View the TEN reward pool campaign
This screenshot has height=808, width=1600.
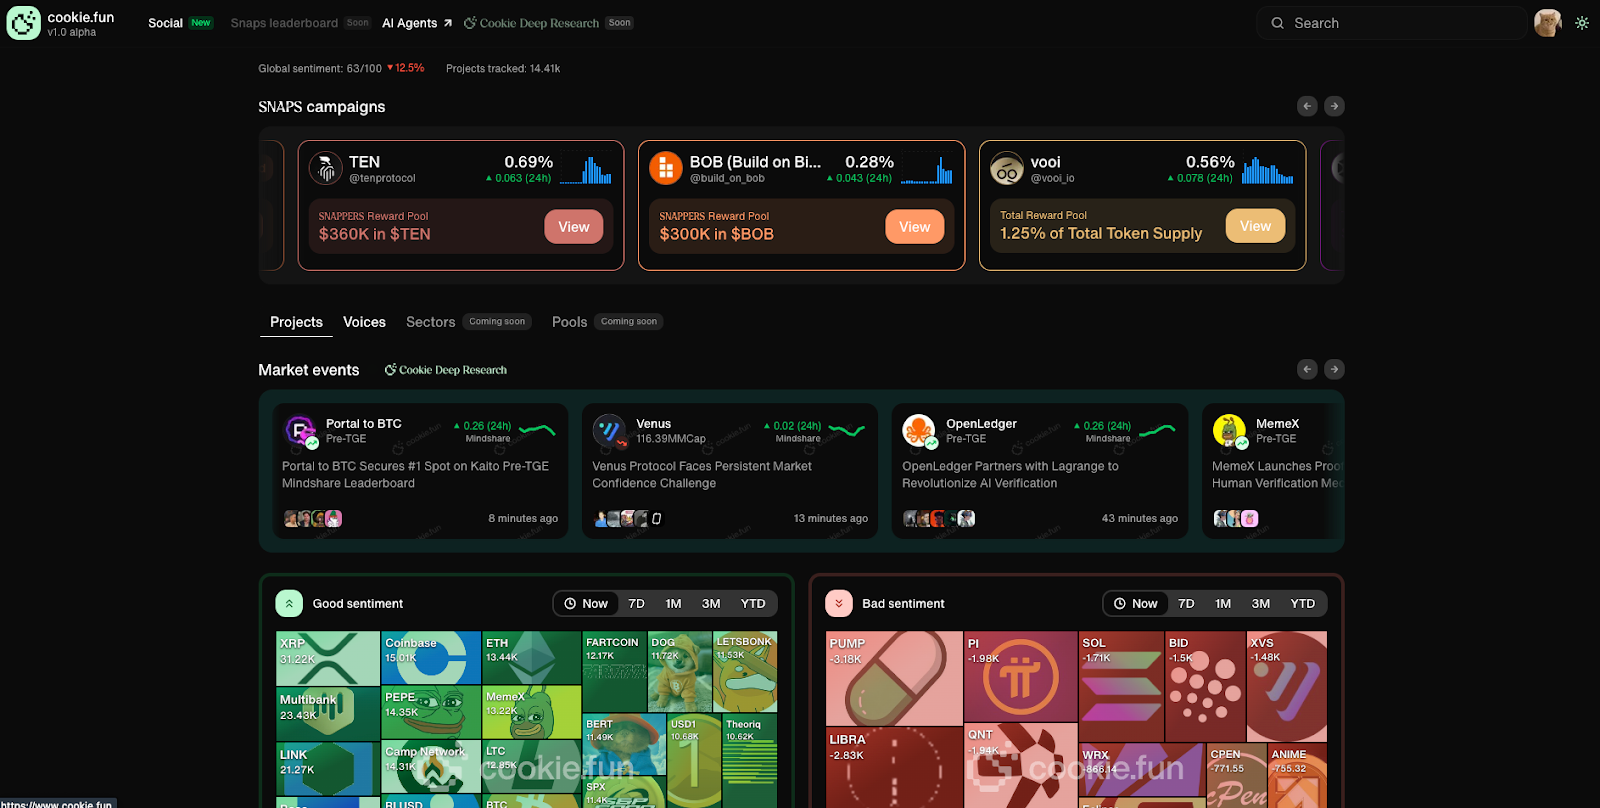574,227
